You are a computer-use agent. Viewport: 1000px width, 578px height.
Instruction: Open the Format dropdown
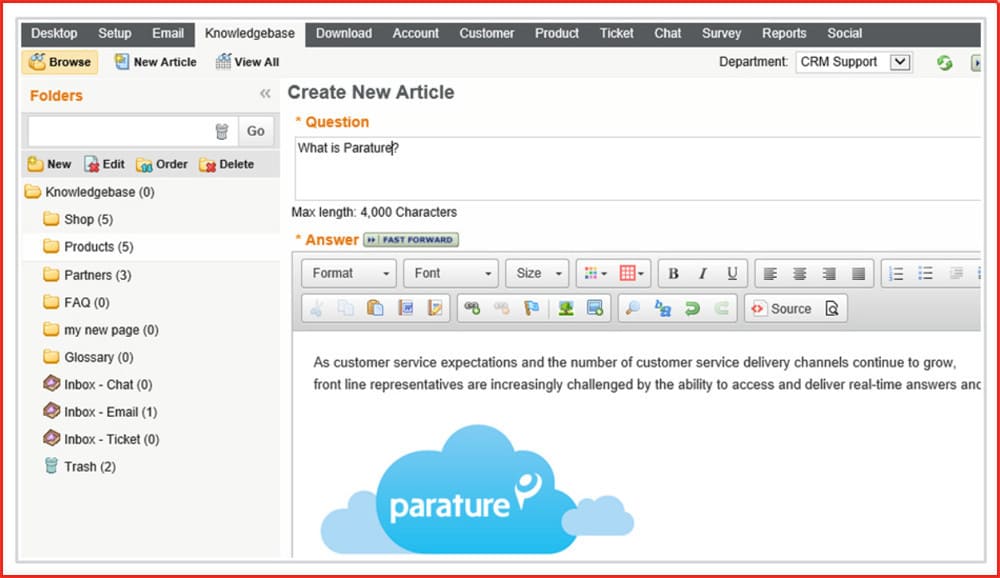(x=350, y=273)
